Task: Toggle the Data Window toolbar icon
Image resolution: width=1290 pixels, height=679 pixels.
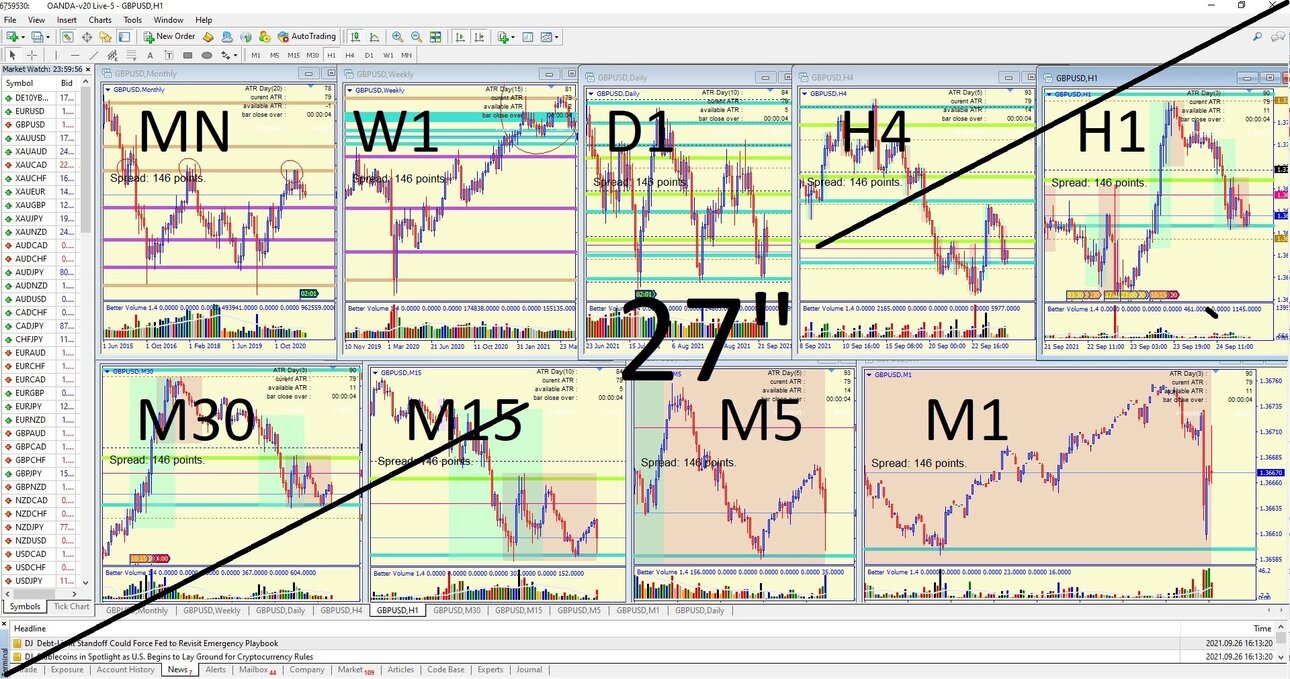Action: [87, 36]
